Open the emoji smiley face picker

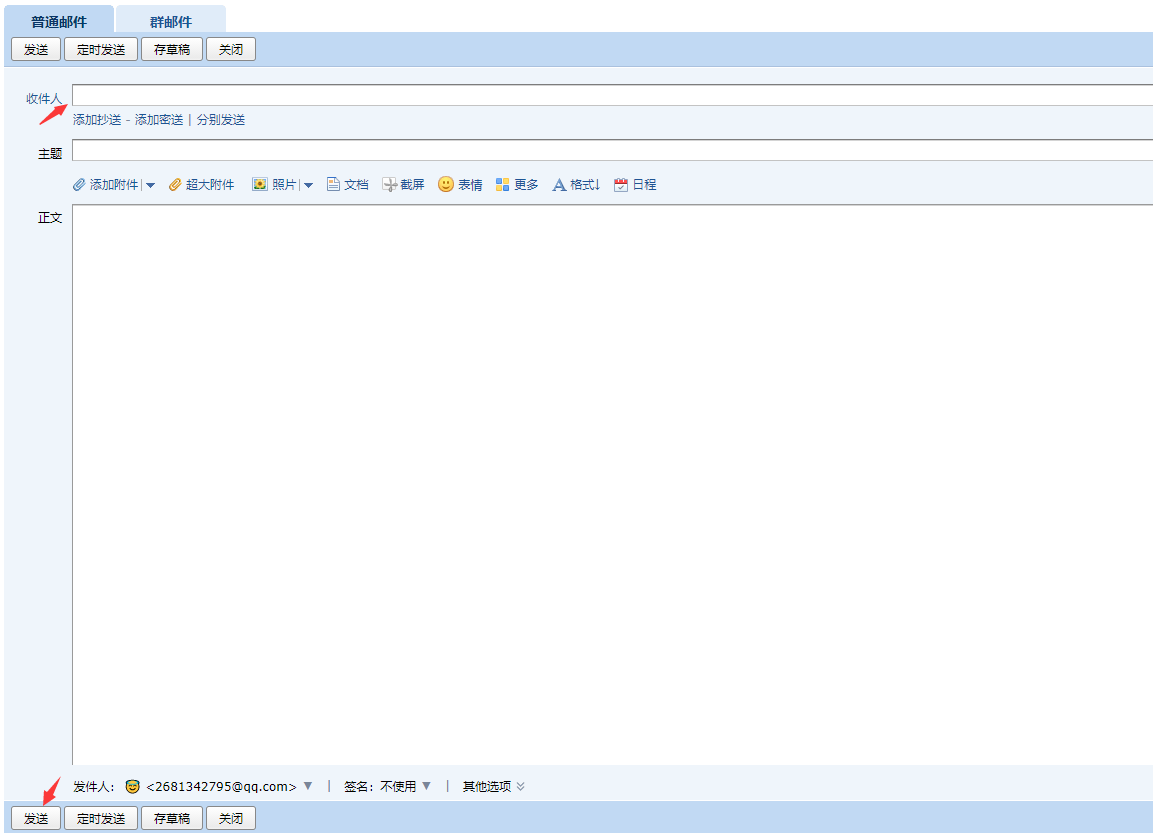click(446, 185)
